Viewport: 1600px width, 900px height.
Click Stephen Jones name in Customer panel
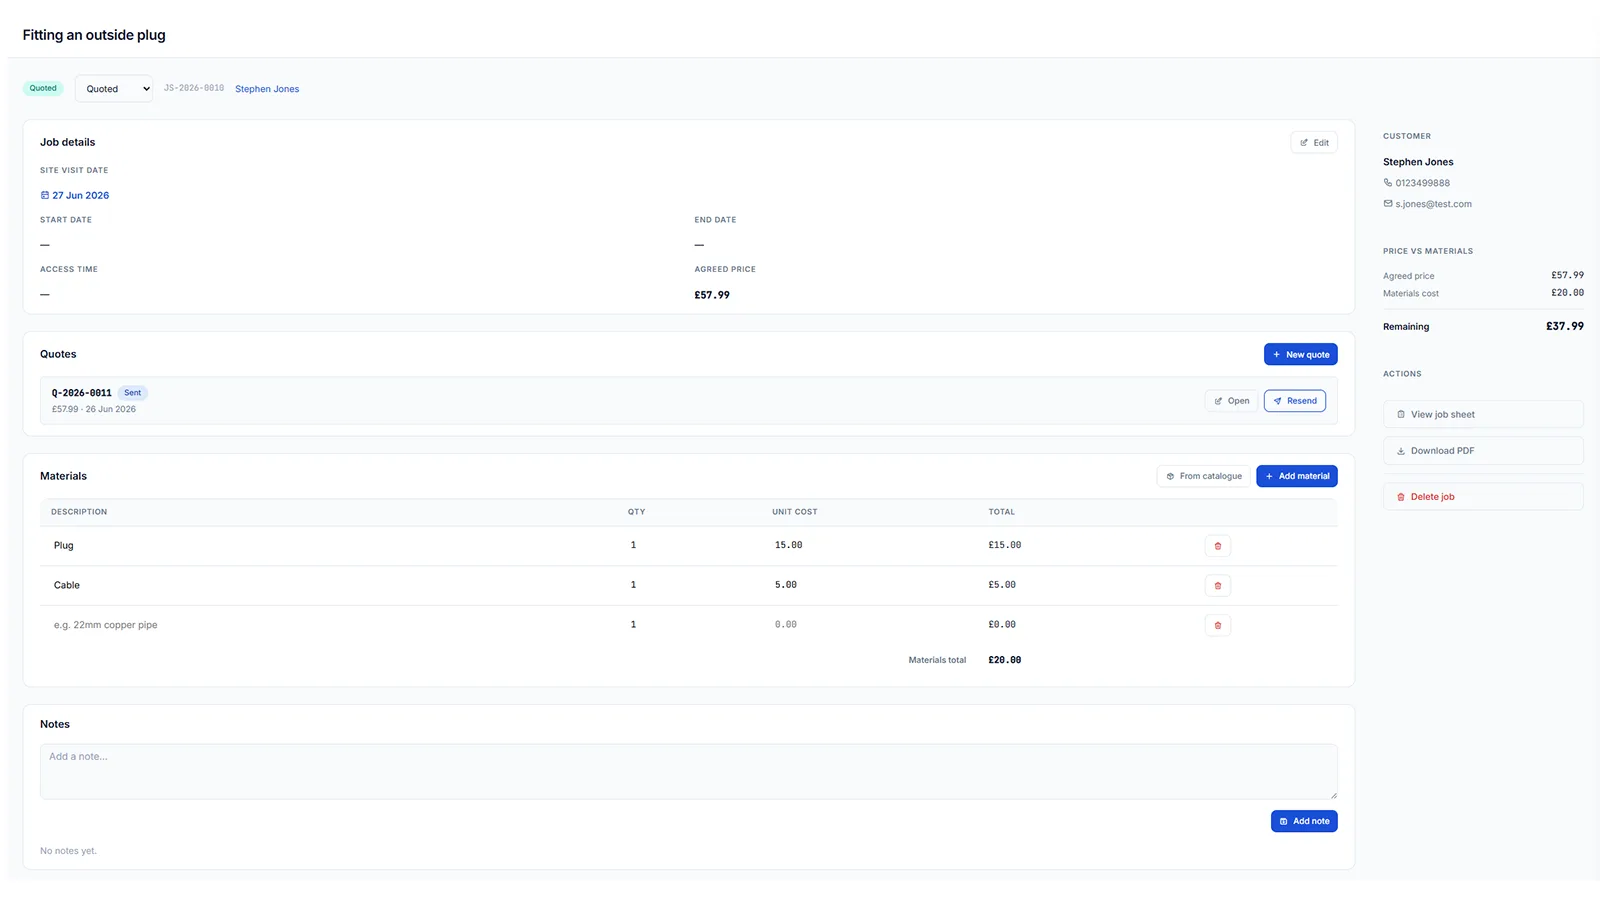pos(1418,162)
